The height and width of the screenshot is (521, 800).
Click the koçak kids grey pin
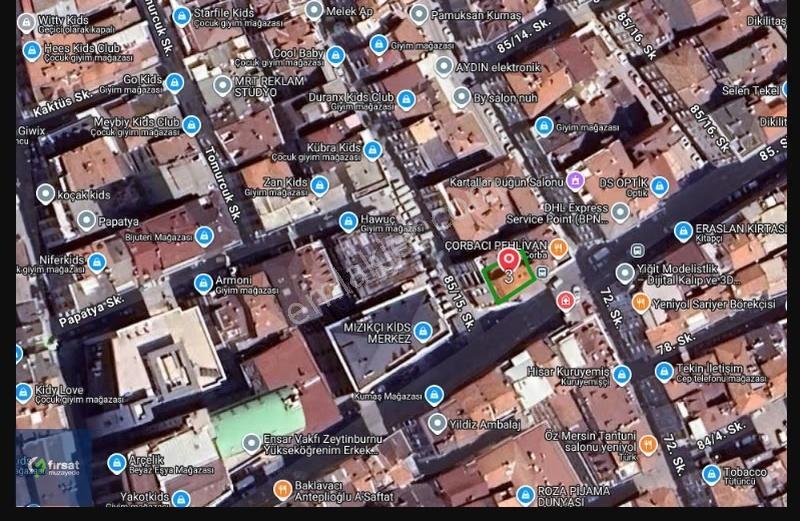[45, 194]
